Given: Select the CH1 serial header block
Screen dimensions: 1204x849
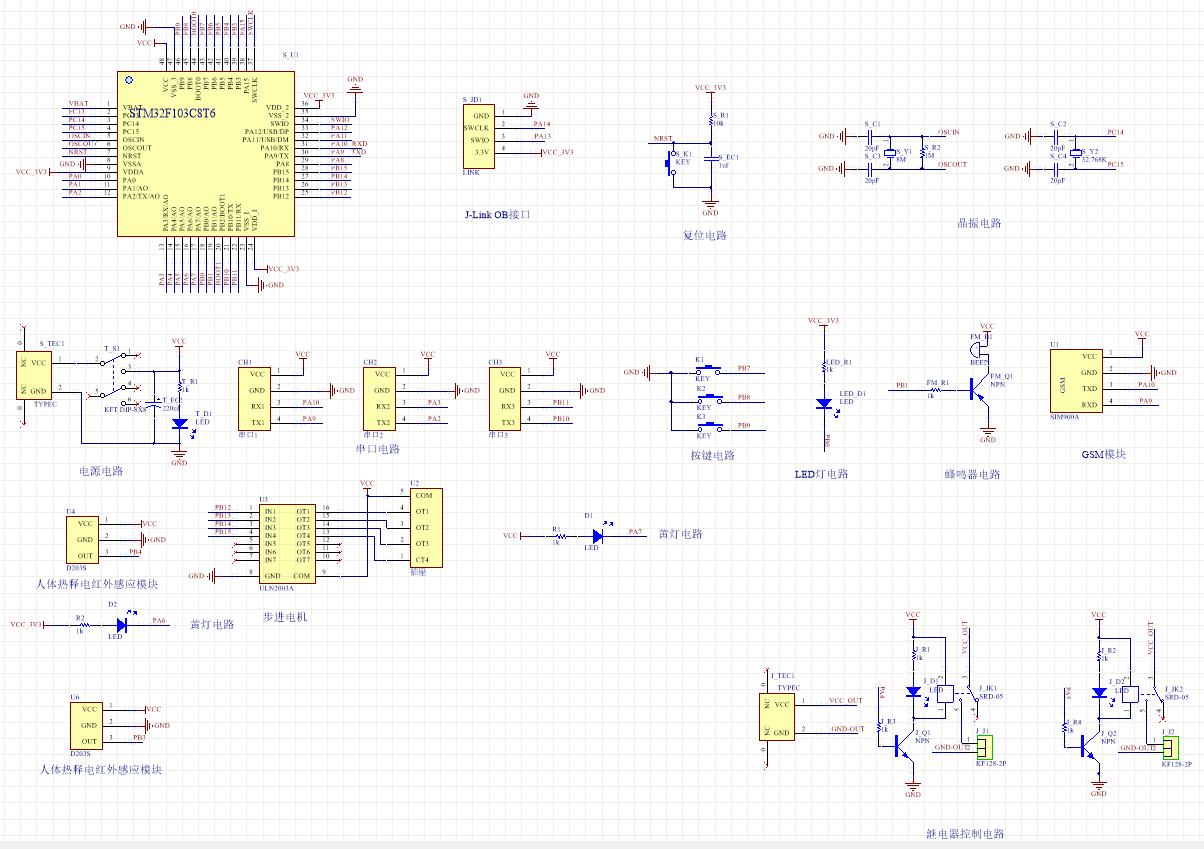Looking at the screenshot, I should [253, 398].
